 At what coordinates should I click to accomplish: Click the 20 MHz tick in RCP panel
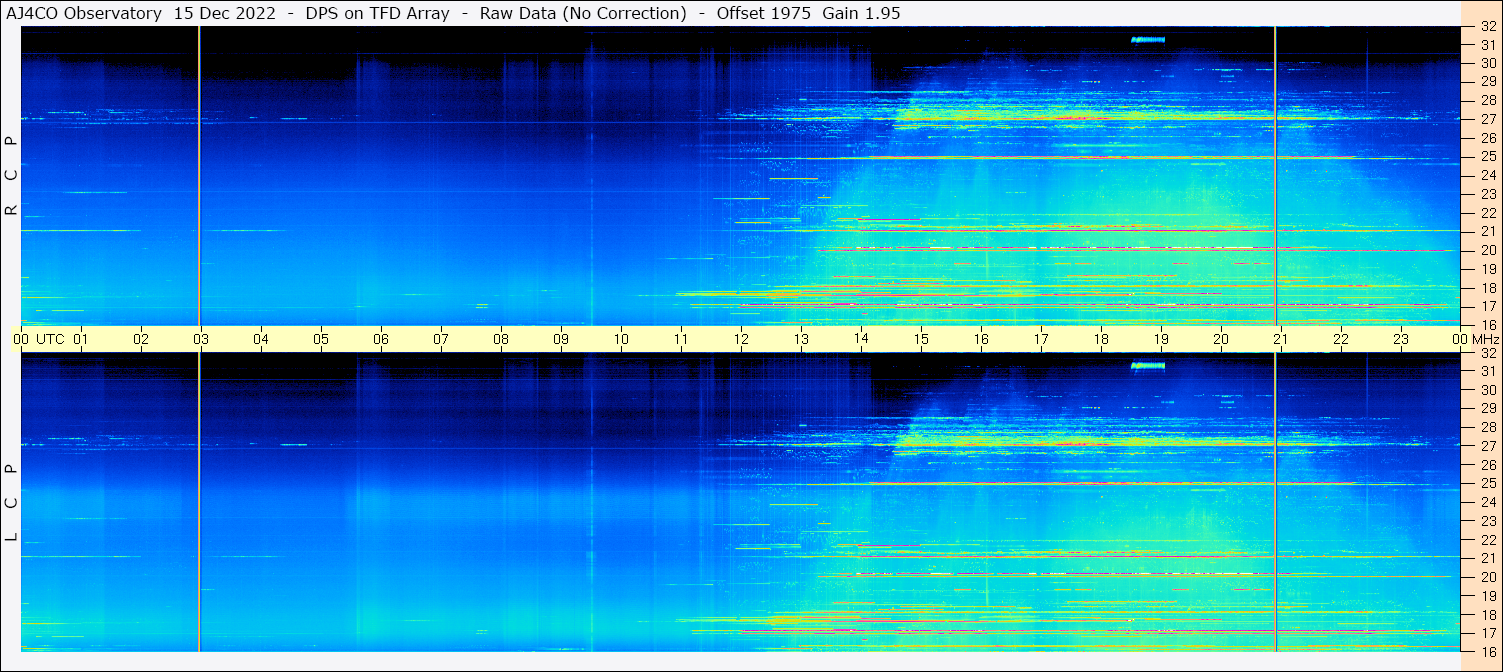click(x=1487, y=250)
